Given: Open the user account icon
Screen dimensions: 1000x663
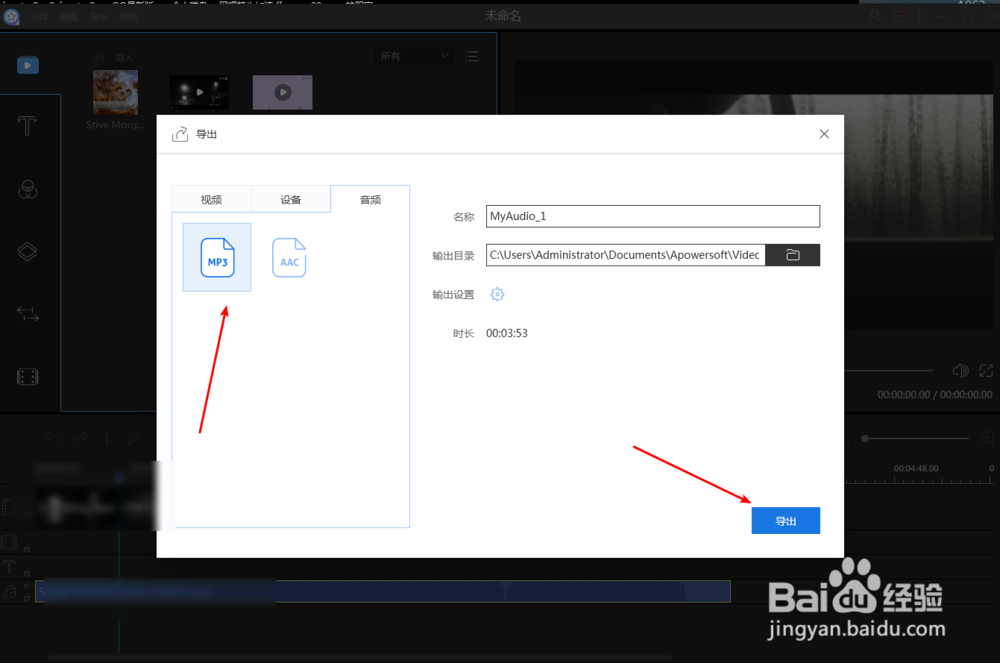Looking at the screenshot, I should tap(874, 17).
